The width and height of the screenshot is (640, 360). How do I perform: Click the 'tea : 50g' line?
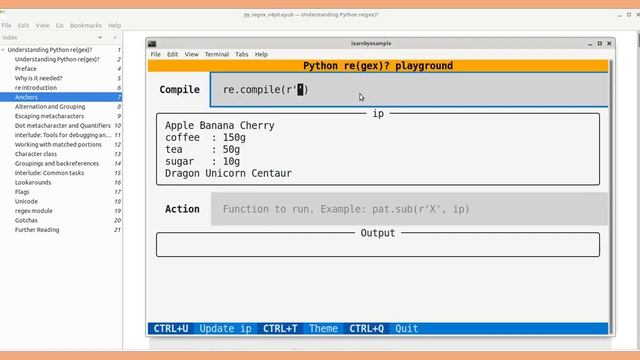202,149
